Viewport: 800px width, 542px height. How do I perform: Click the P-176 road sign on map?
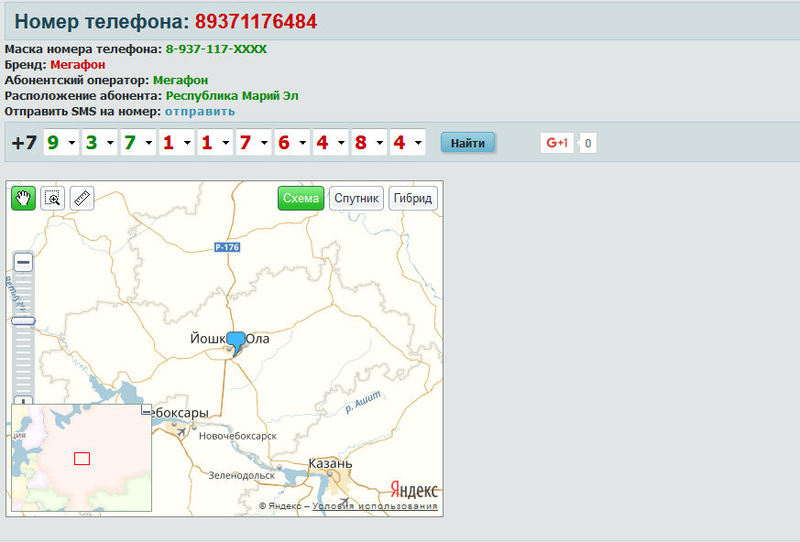pos(227,247)
